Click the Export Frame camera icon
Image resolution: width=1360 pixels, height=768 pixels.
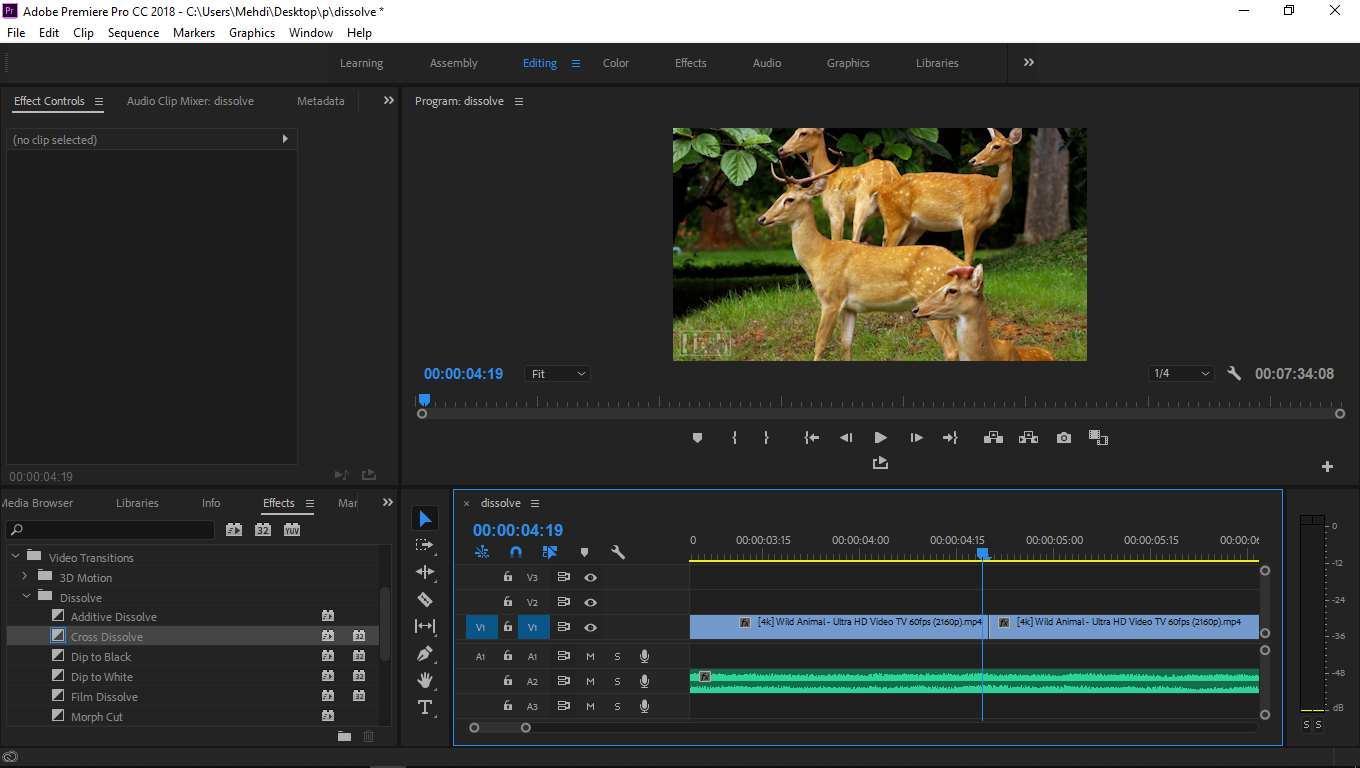coord(1064,438)
